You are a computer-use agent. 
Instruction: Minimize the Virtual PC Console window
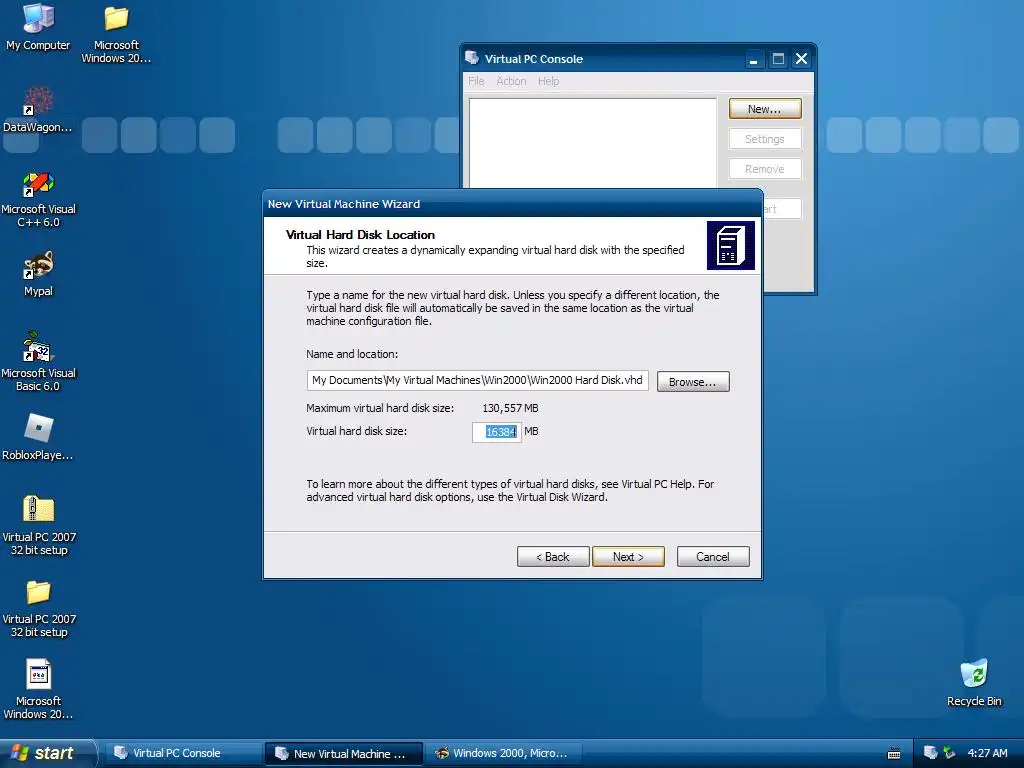pyautogui.click(x=754, y=59)
